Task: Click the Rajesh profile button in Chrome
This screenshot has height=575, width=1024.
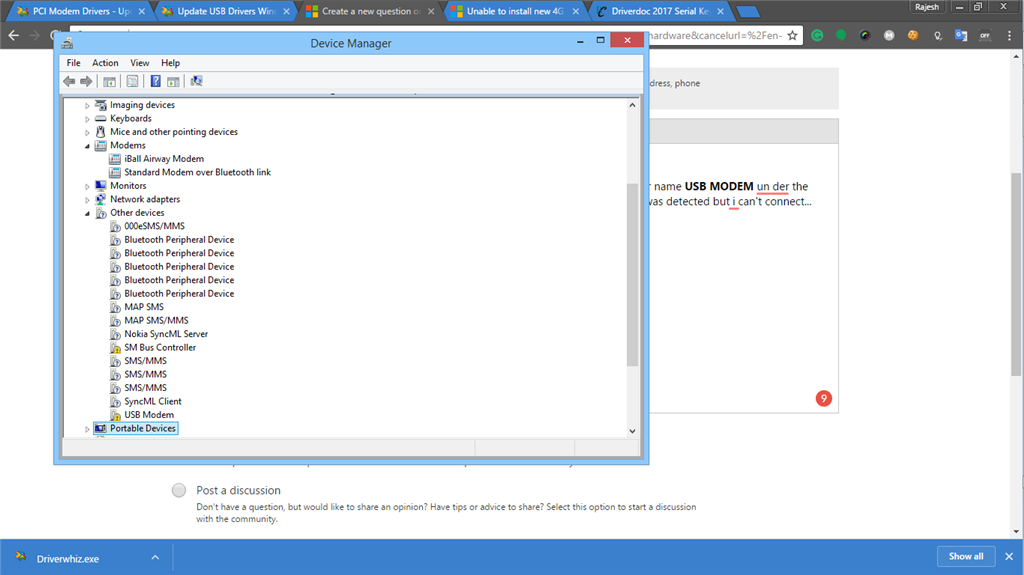Action: click(x=927, y=7)
